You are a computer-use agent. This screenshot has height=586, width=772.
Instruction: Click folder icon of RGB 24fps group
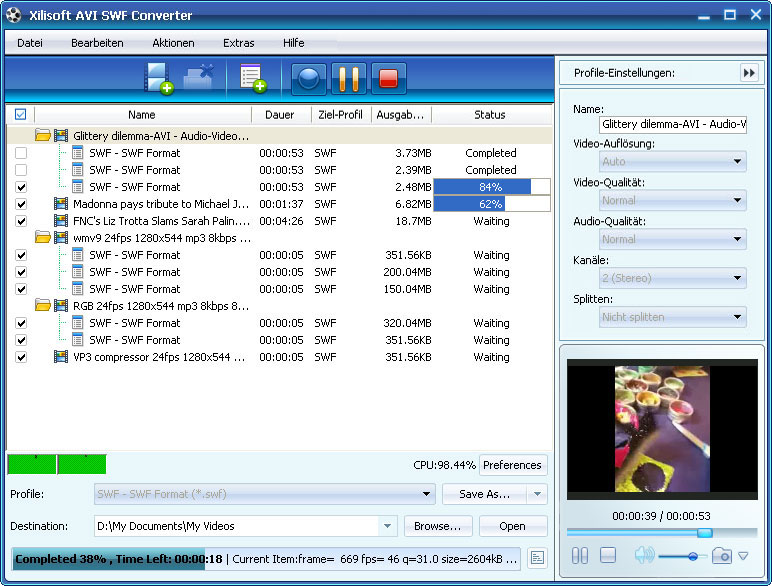pyautogui.click(x=43, y=306)
